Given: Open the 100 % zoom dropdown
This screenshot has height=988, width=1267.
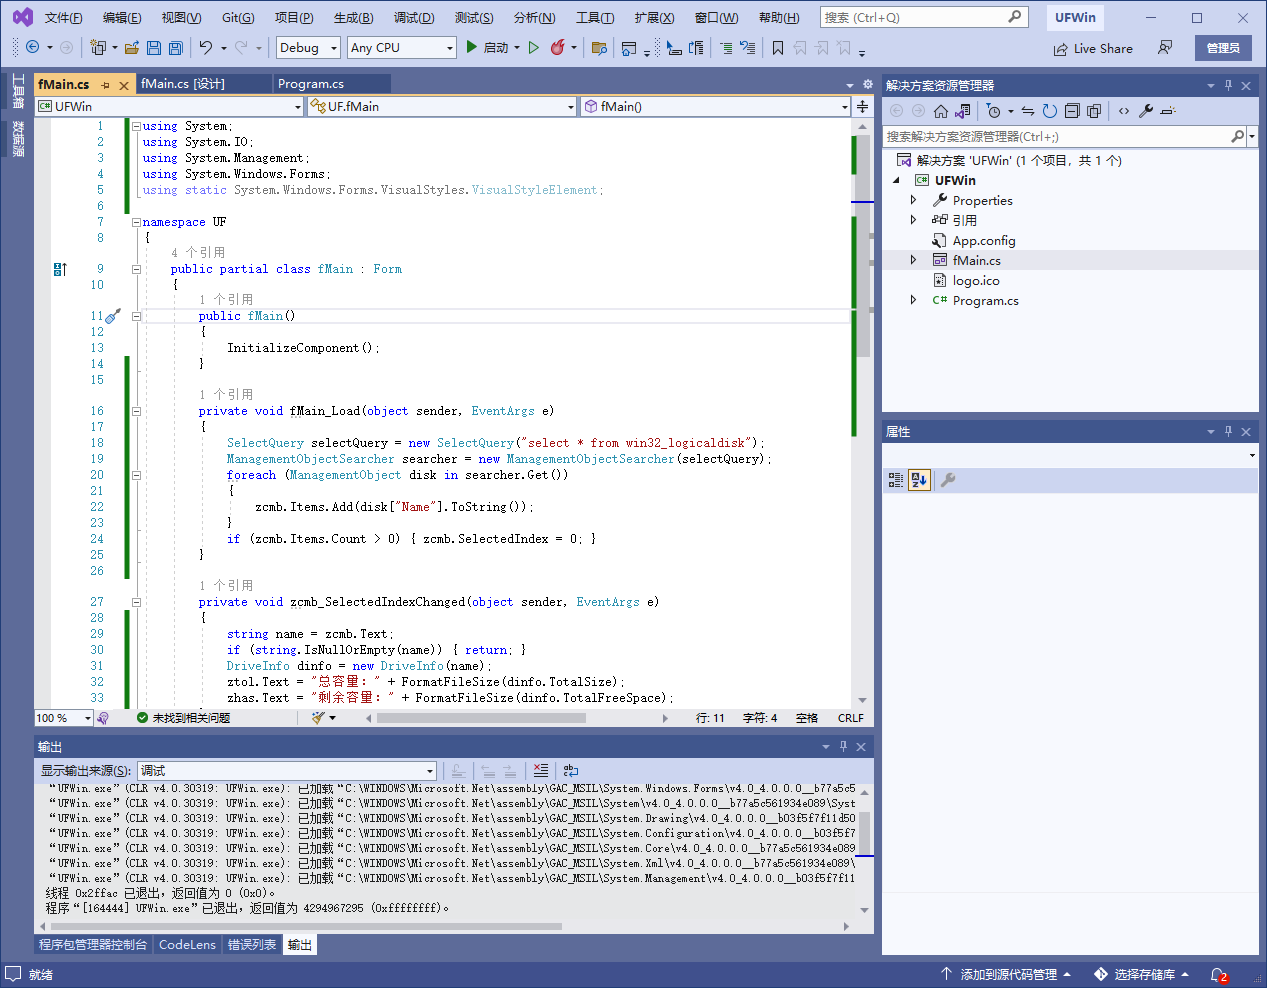Looking at the screenshot, I should click(x=64, y=718).
